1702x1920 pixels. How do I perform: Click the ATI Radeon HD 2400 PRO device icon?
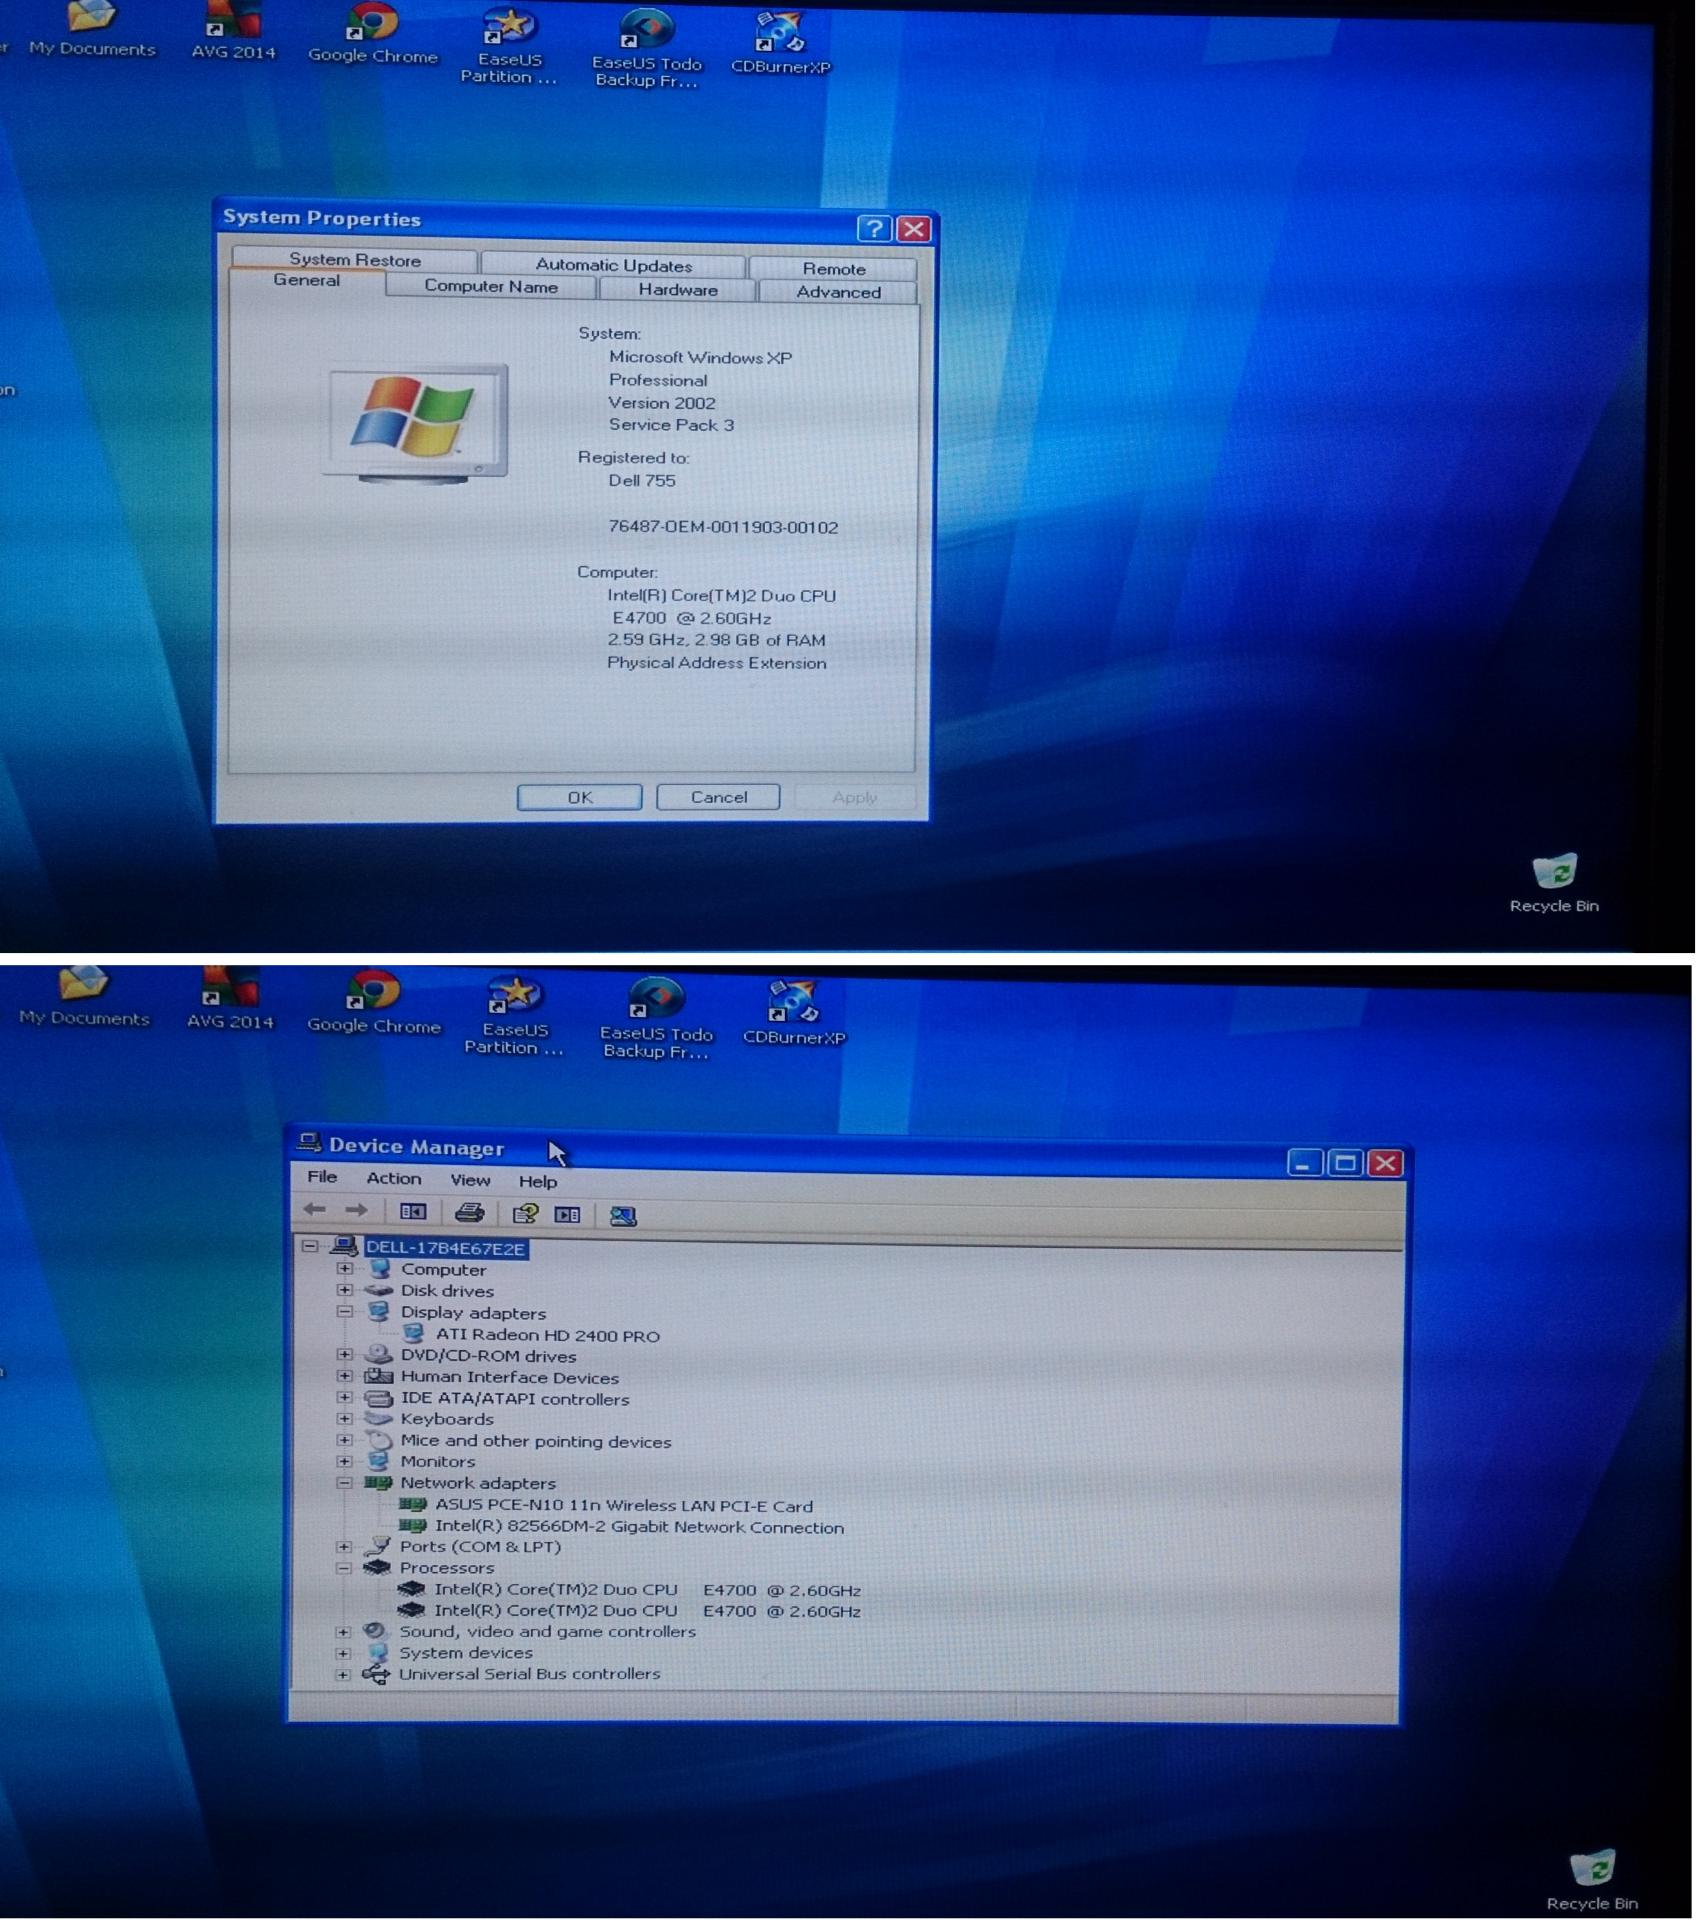click(413, 1334)
